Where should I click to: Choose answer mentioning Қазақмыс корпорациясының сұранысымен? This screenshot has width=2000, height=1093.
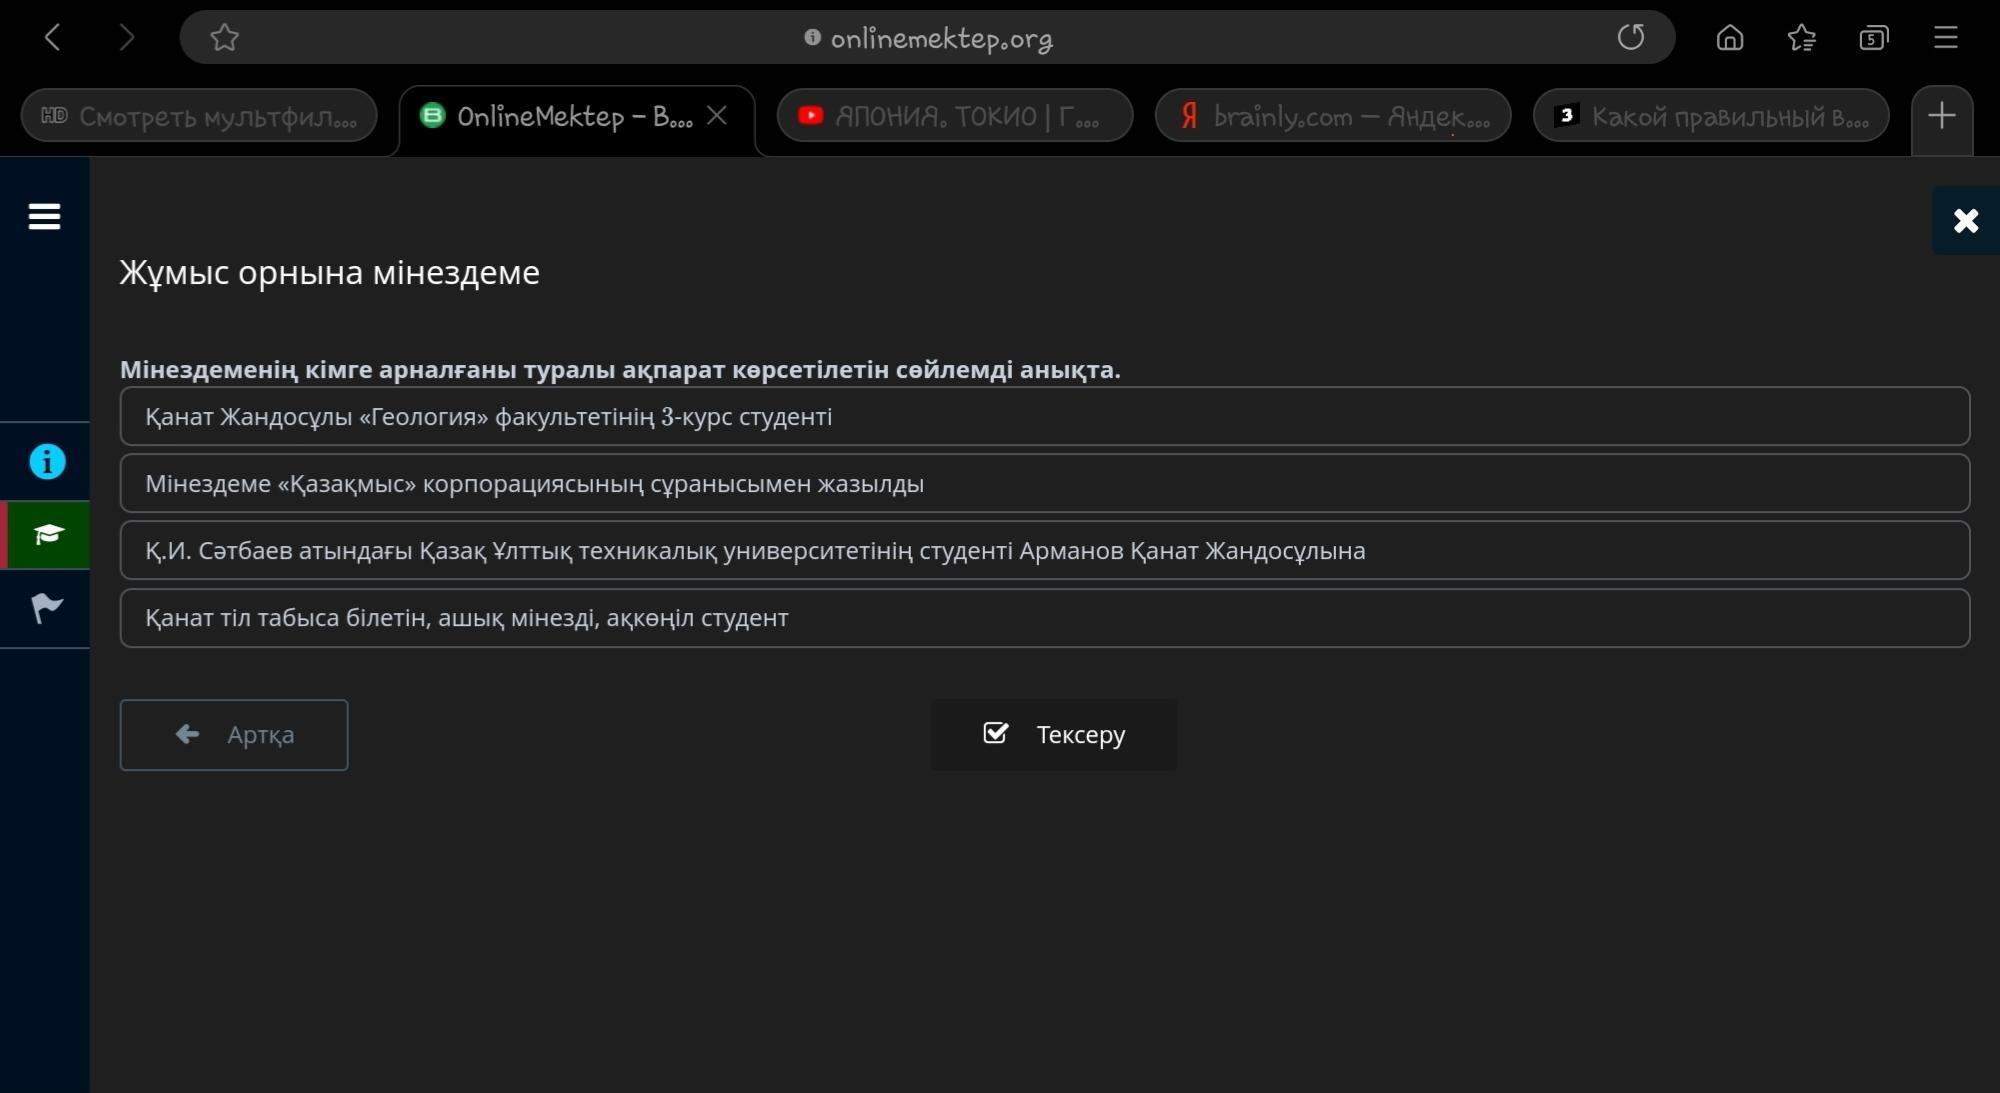[x=1045, y=483]
